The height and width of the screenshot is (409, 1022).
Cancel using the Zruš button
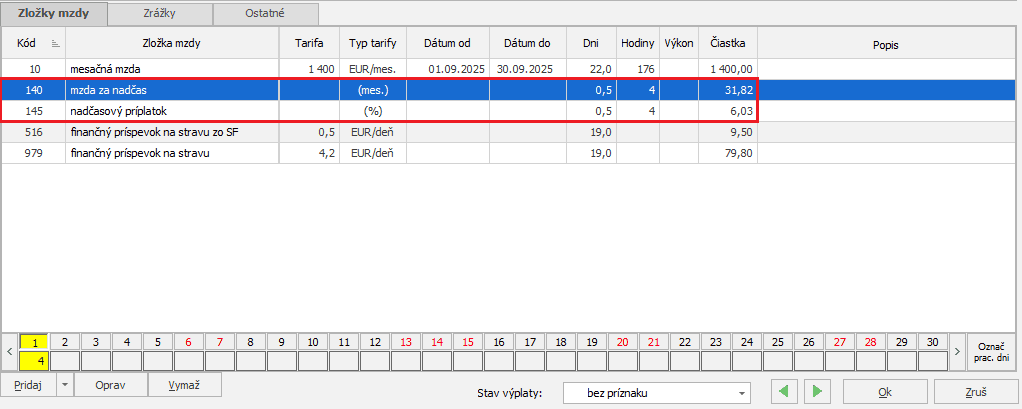(x=975, y=392)
